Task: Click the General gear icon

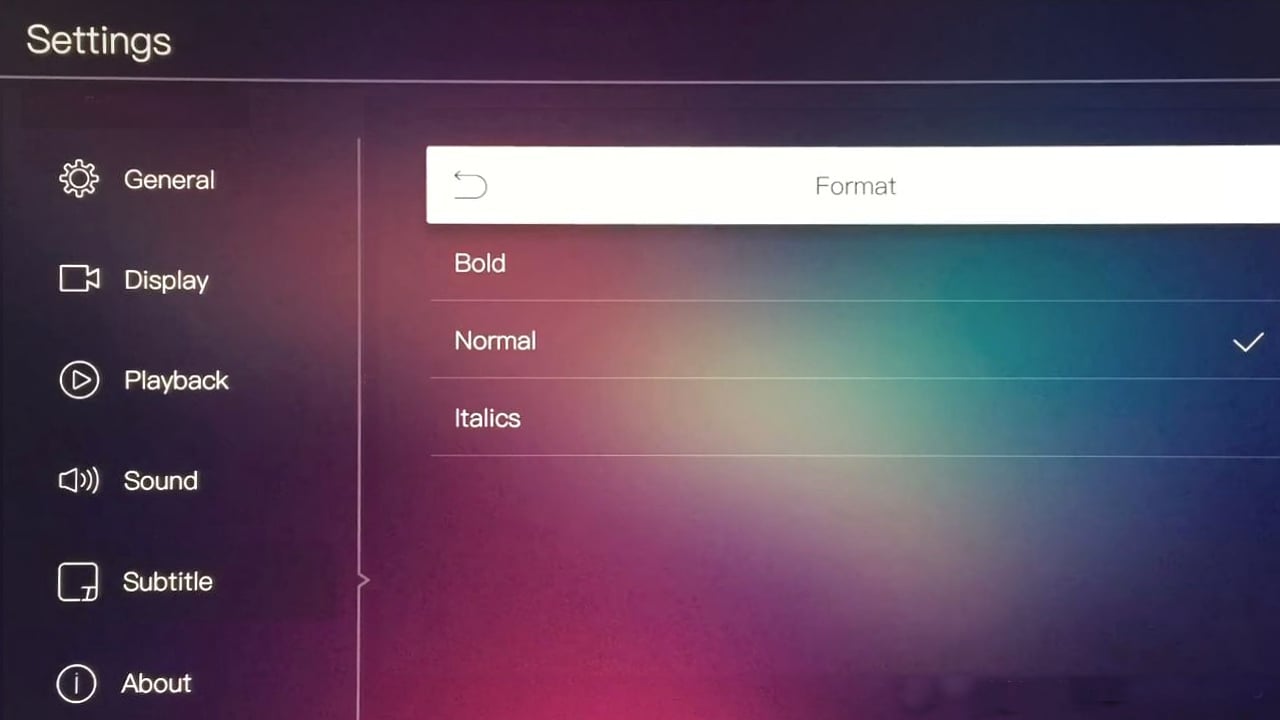Action: [x=79, y=179]
